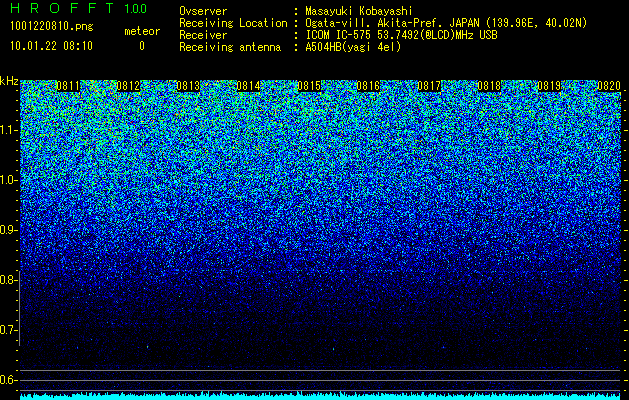Click the HROFFT 1.0.0 title text

[78, 8]
